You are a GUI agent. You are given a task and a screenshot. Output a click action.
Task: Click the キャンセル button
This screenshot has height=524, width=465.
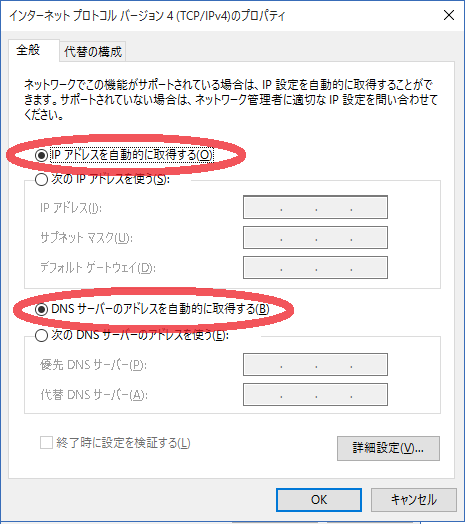click(x=414, y=500)
